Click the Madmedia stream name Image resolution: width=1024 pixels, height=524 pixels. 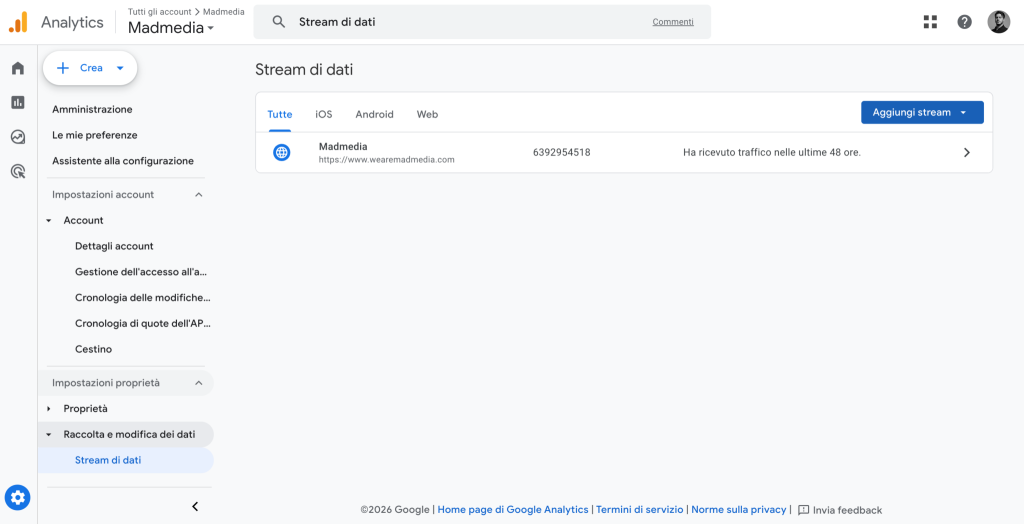(343, 147)
